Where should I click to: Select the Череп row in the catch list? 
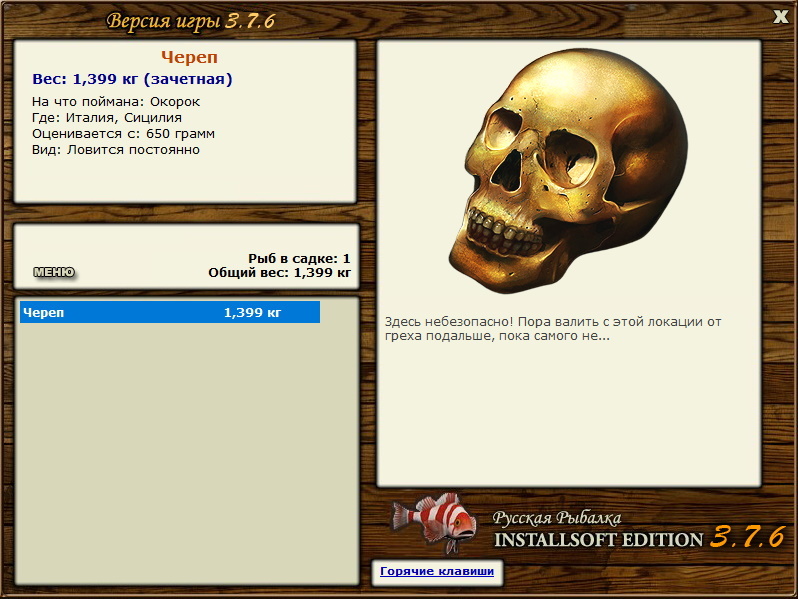pyautogui.click(x=170, y=312)
